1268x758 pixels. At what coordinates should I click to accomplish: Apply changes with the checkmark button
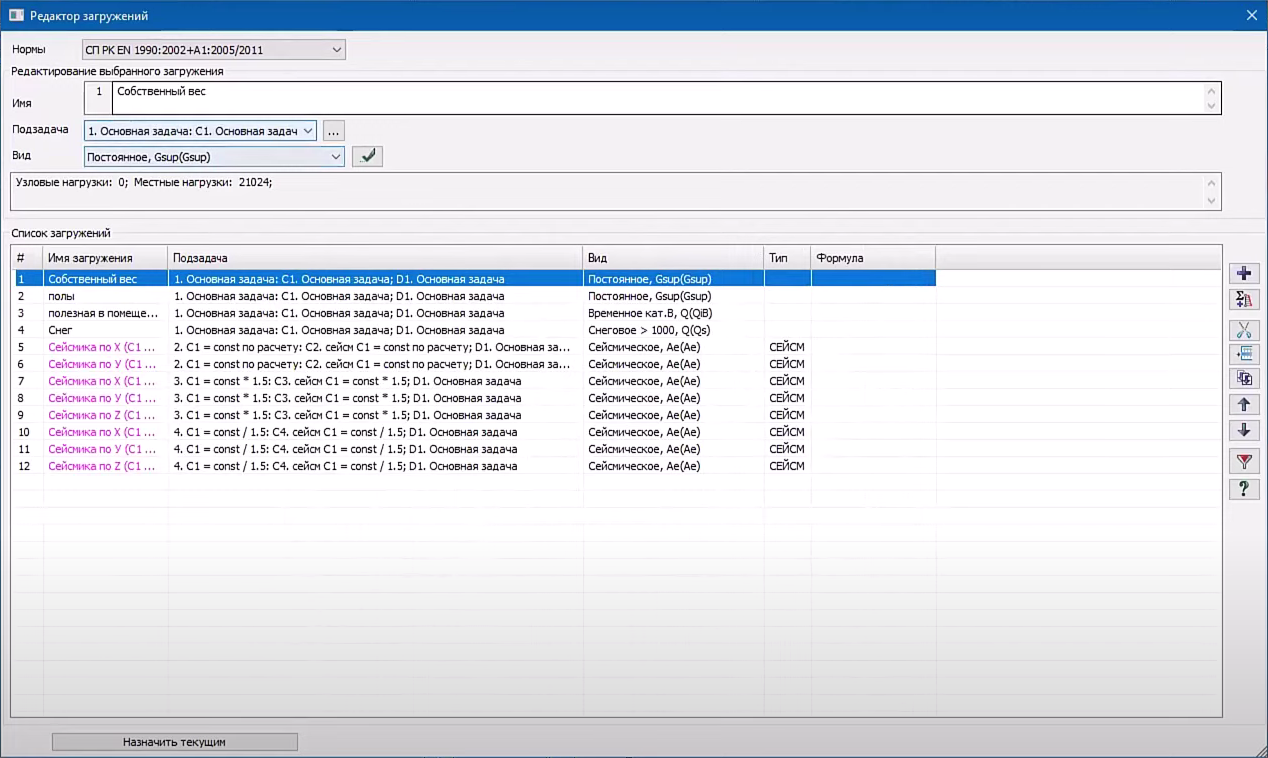367,156
